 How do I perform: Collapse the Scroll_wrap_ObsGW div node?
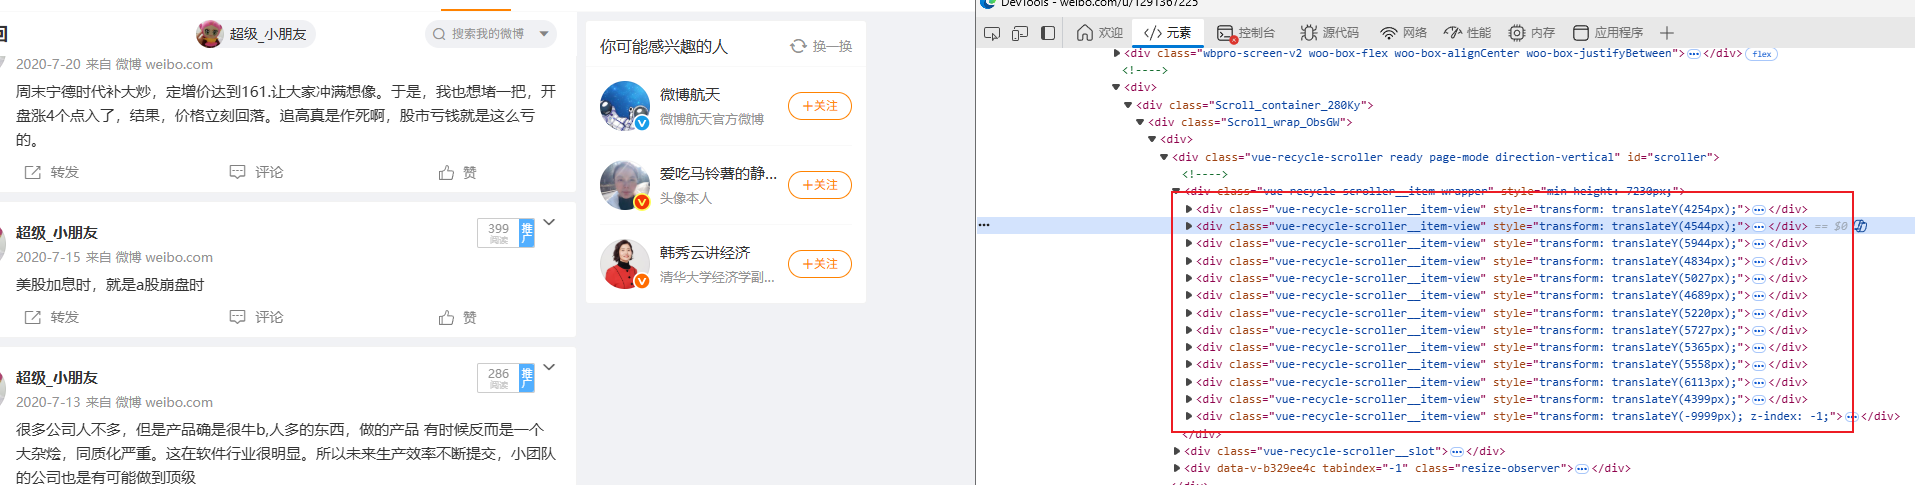pos(1140,122)
